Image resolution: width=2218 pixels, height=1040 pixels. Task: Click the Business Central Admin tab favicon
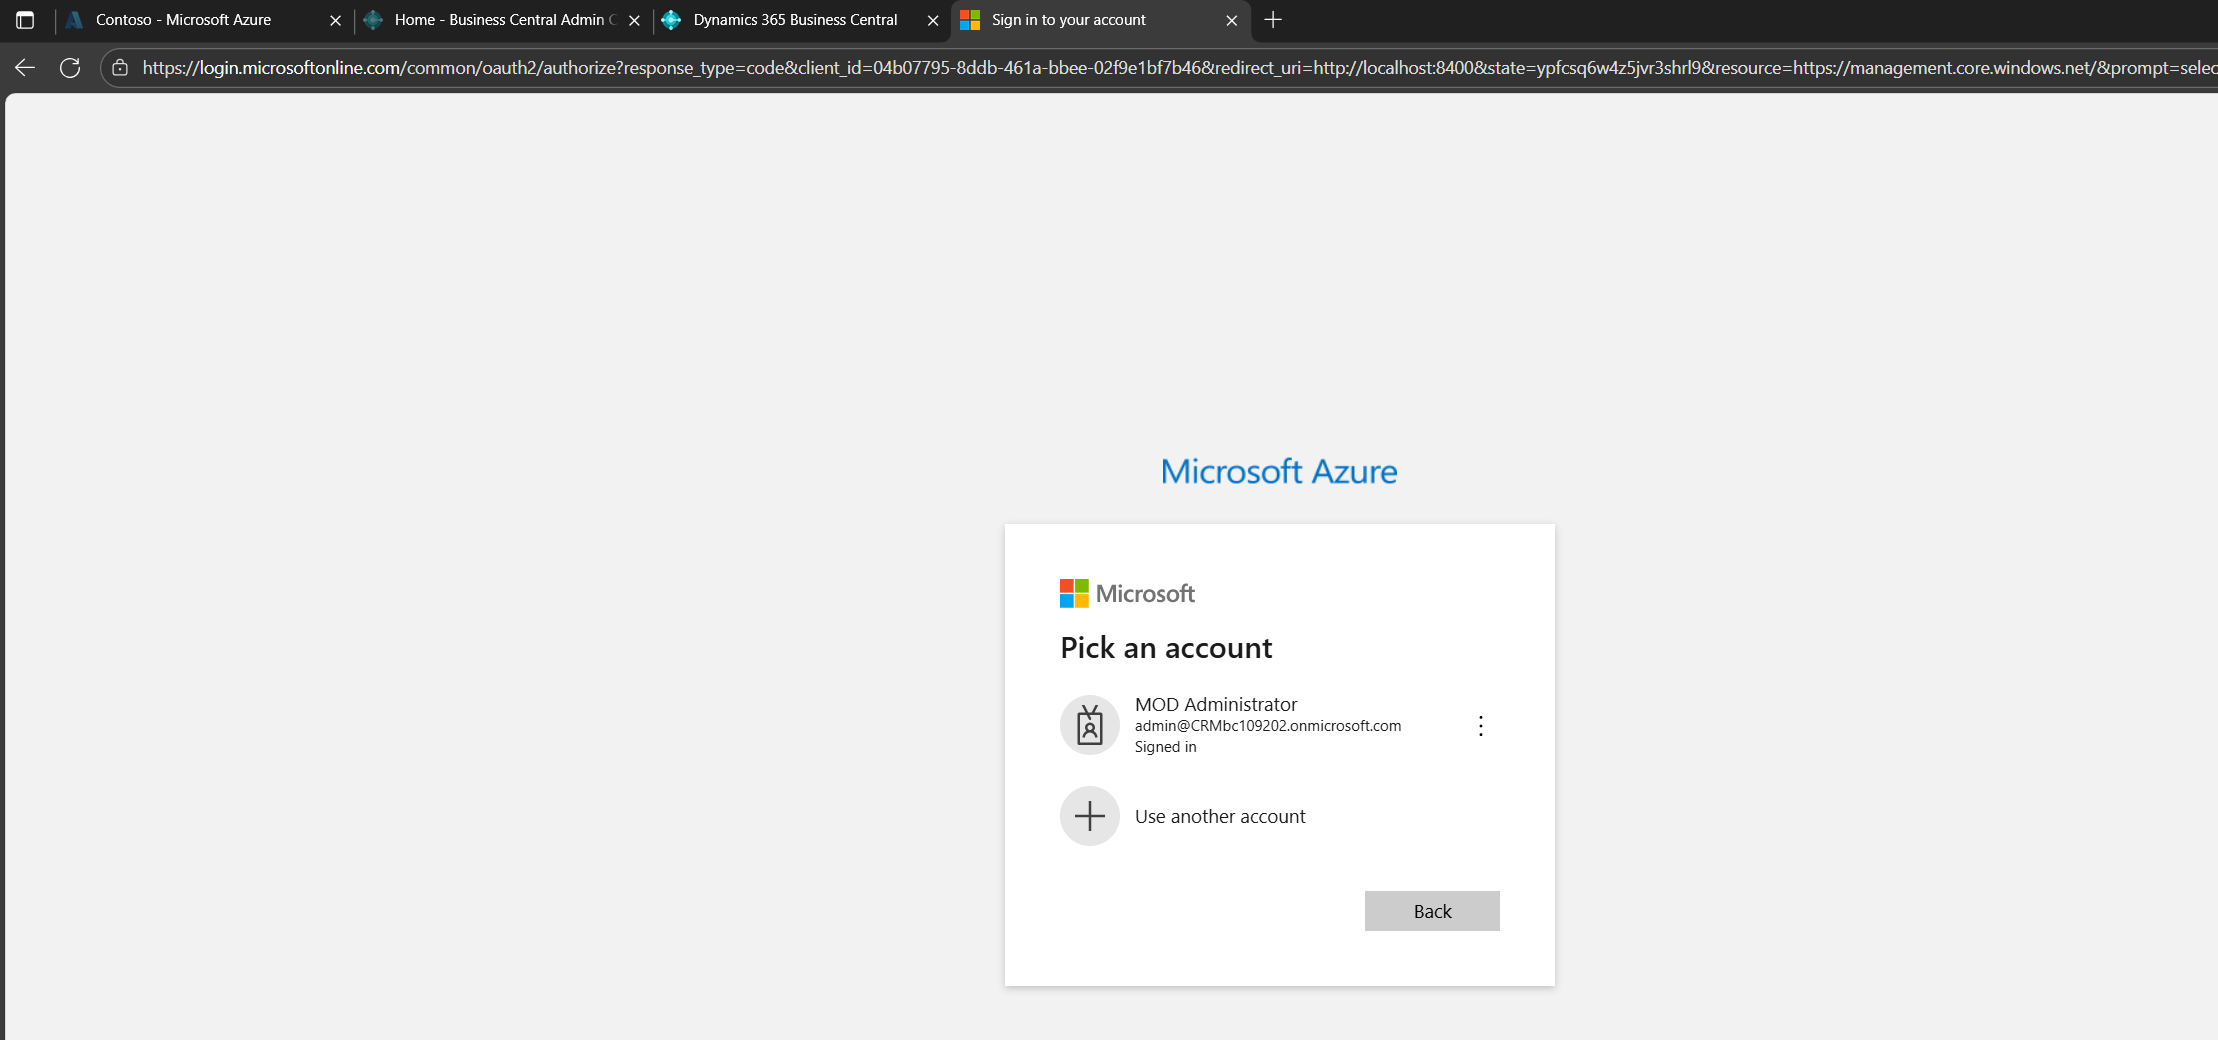[x=373, y=20]
